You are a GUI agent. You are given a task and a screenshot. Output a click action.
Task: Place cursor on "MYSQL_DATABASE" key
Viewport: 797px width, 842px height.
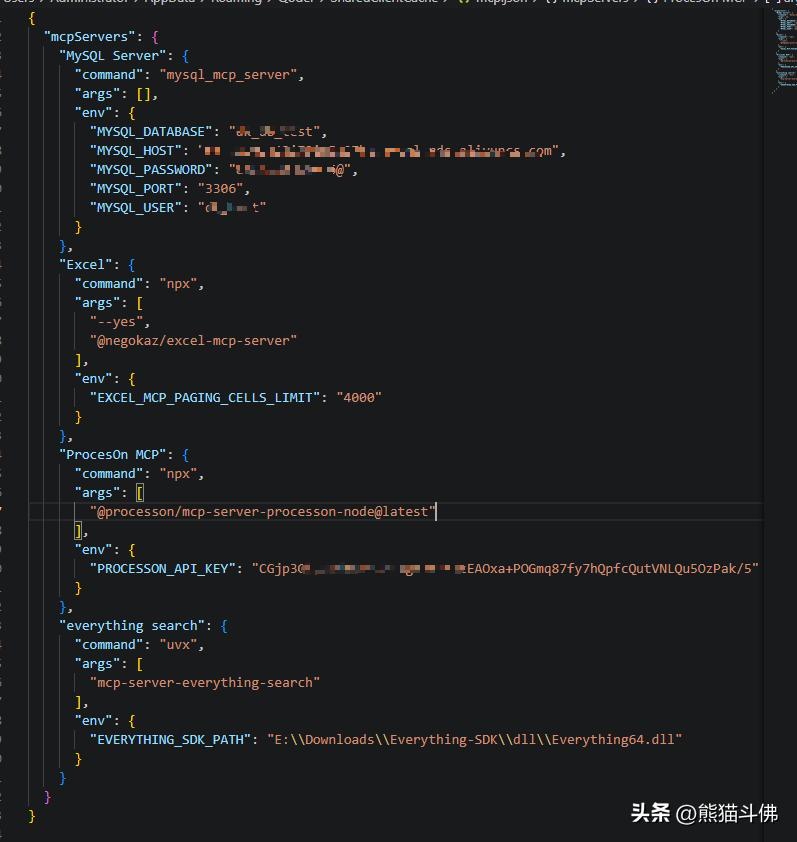click(153, 131)
